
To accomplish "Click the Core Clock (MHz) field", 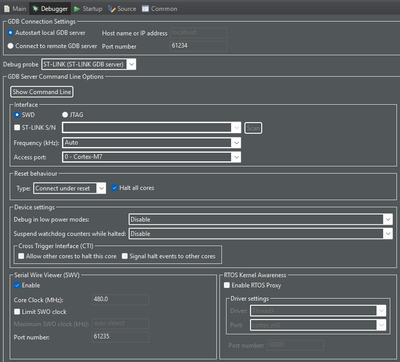I will tap(120, 299).
